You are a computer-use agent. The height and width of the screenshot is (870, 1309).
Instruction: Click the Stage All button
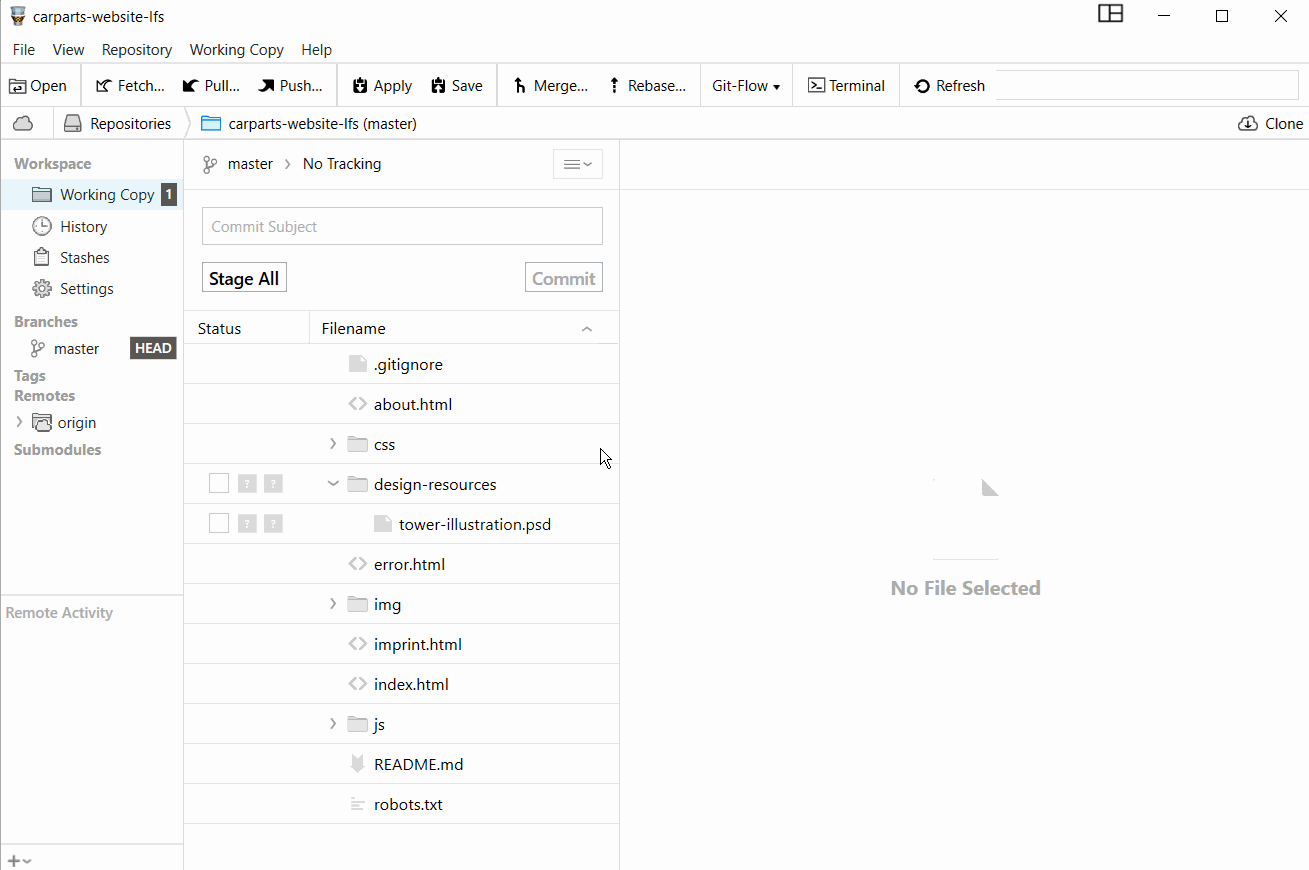click(x=244, y=279)
